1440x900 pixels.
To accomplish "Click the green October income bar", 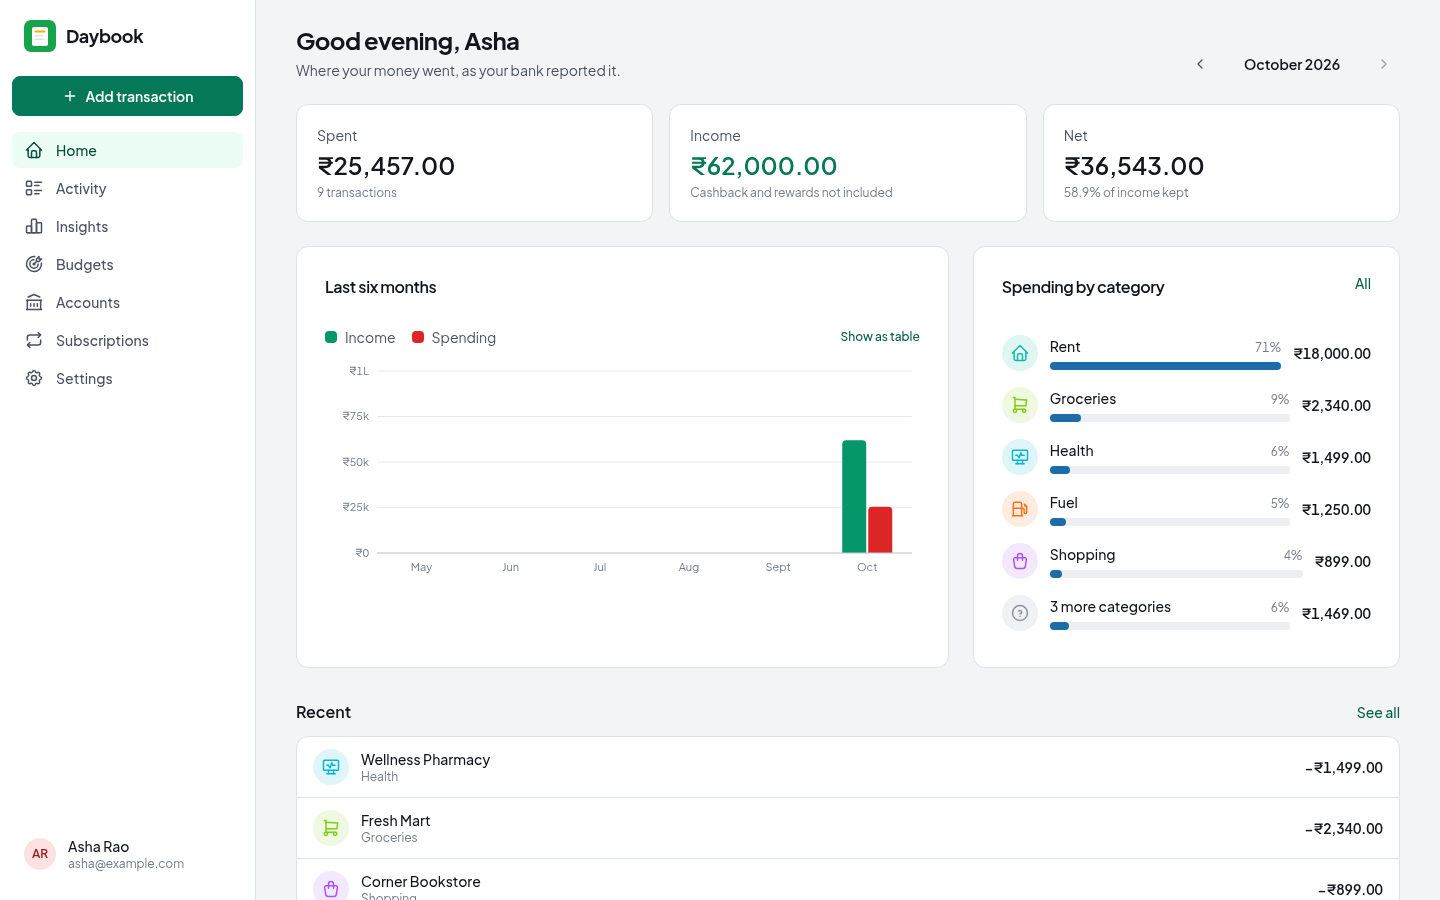I will [854, 496].
